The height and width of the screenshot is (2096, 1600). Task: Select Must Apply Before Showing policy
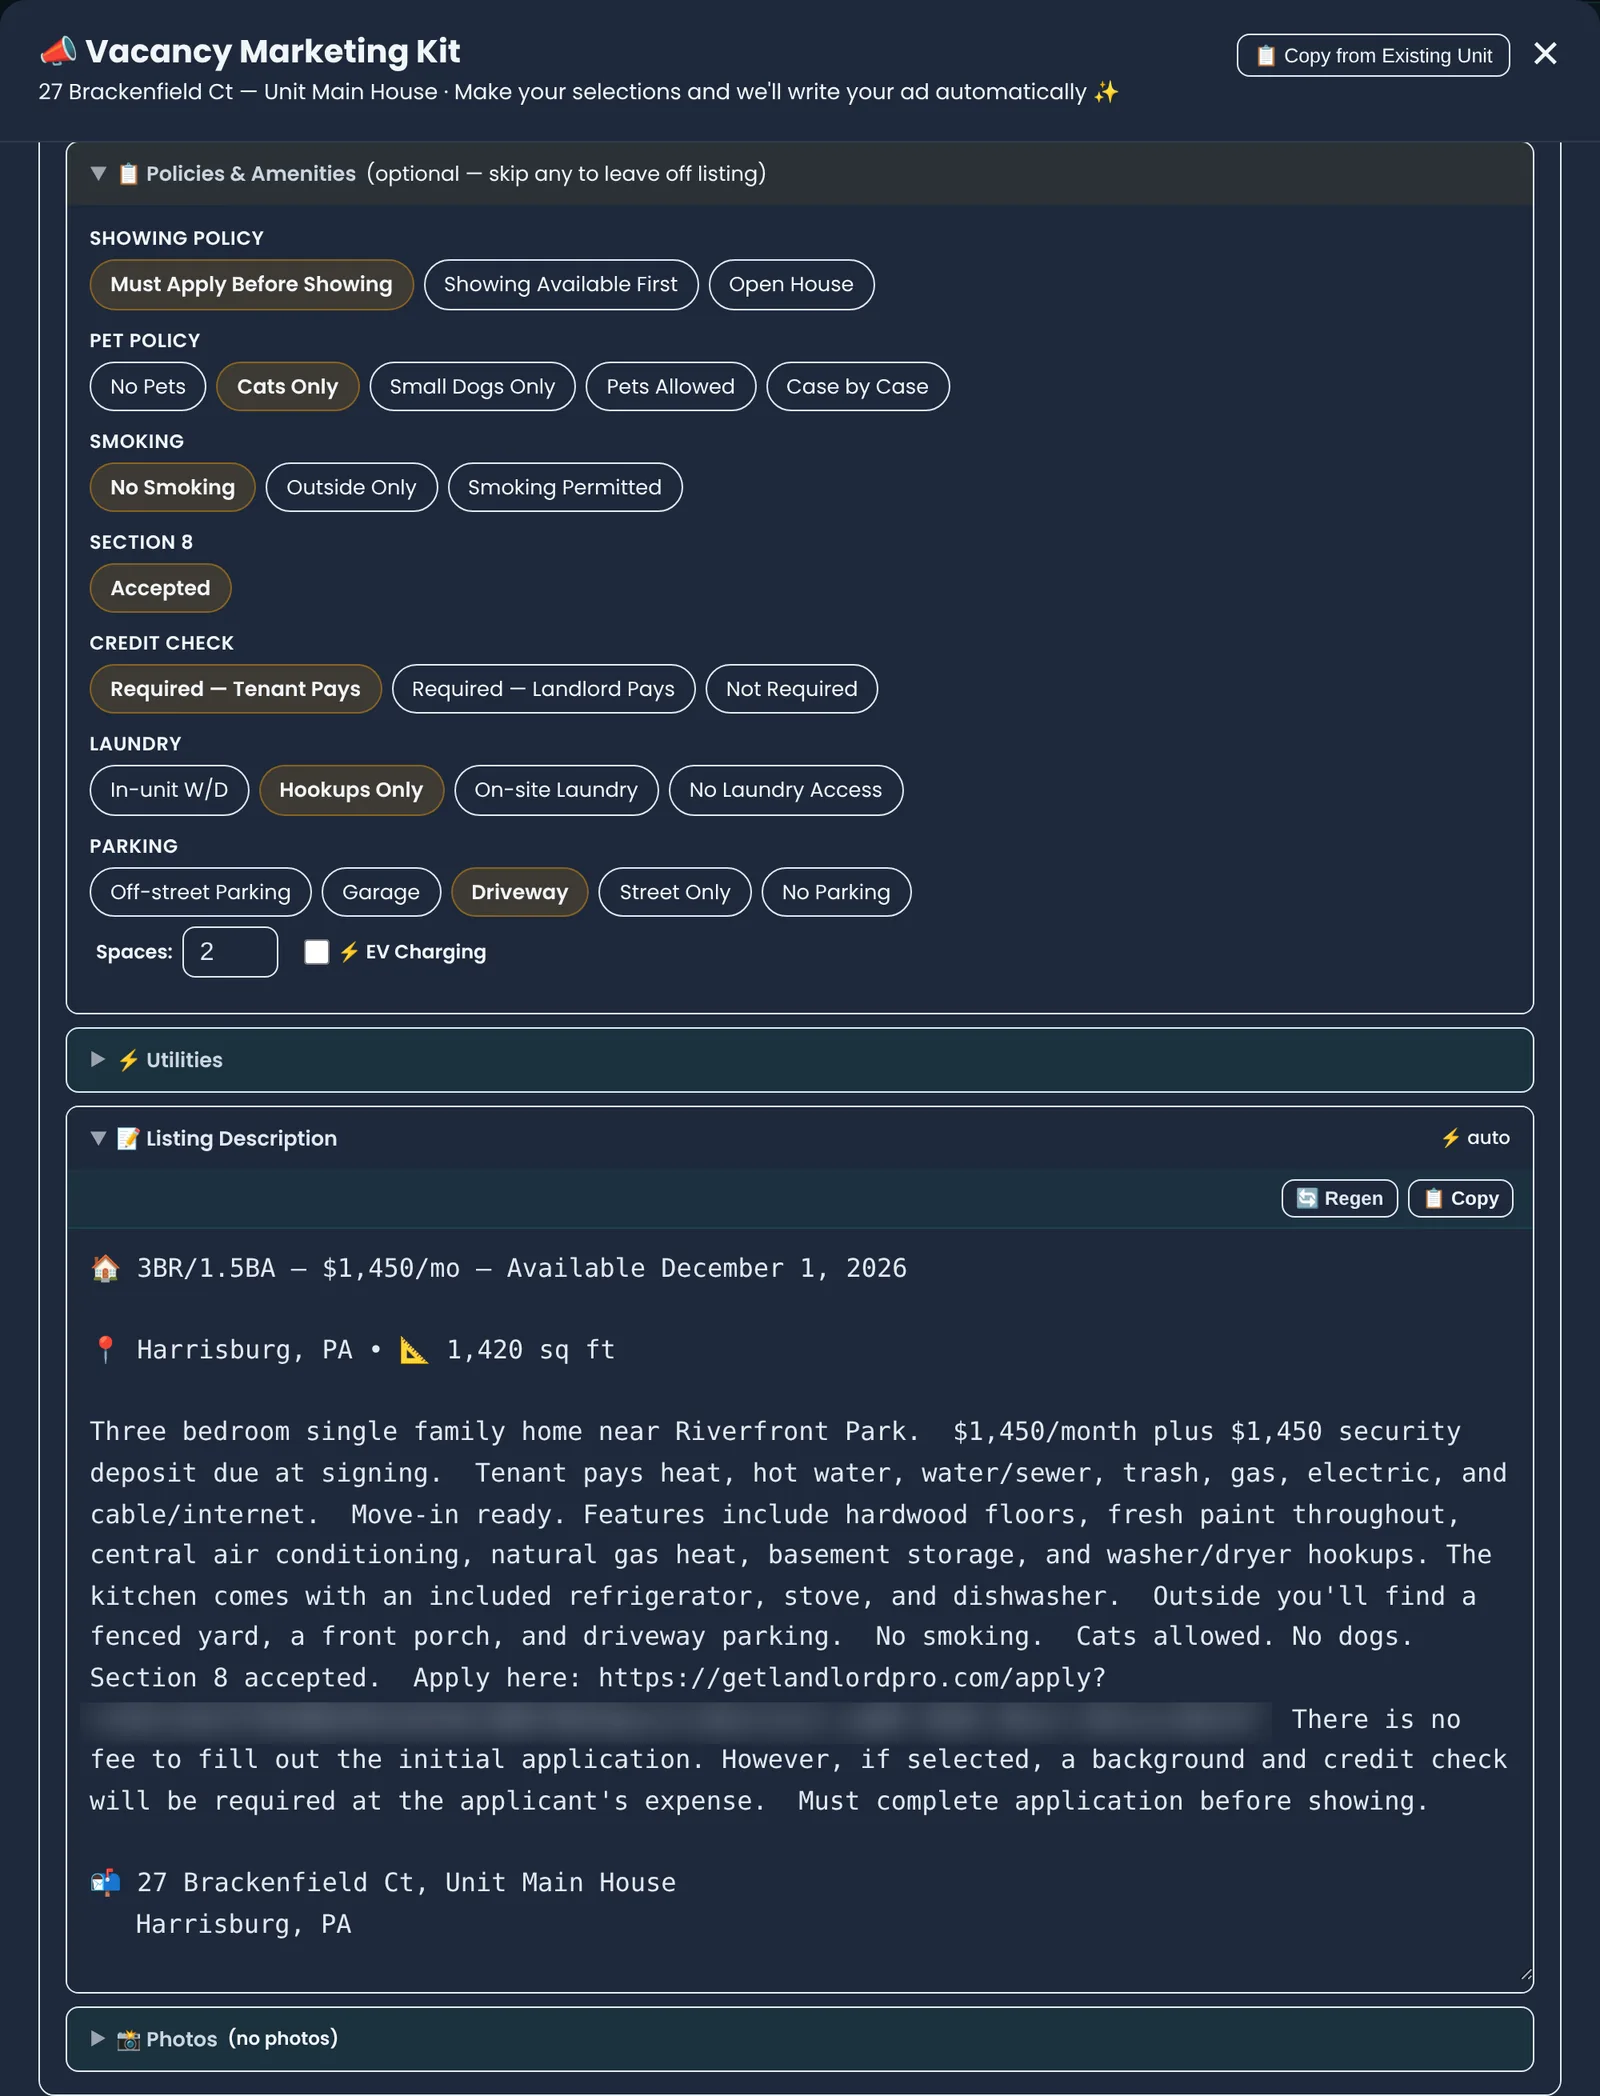(x=251, y=285)
